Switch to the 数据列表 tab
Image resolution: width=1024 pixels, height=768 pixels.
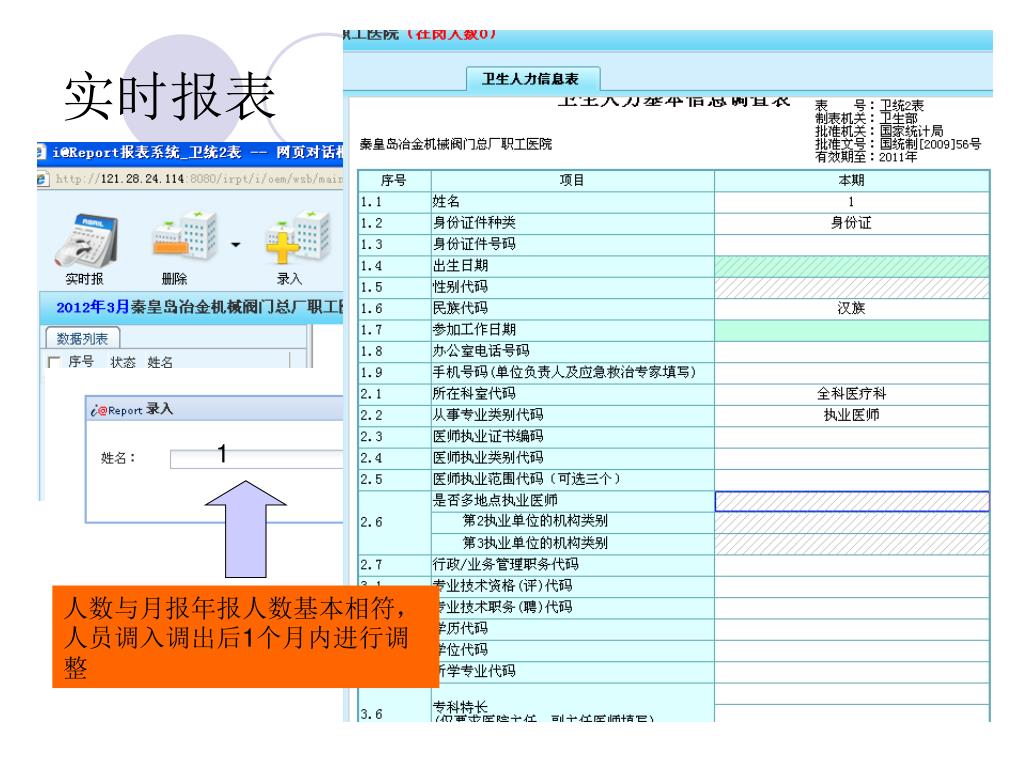(x=82, y=338)
